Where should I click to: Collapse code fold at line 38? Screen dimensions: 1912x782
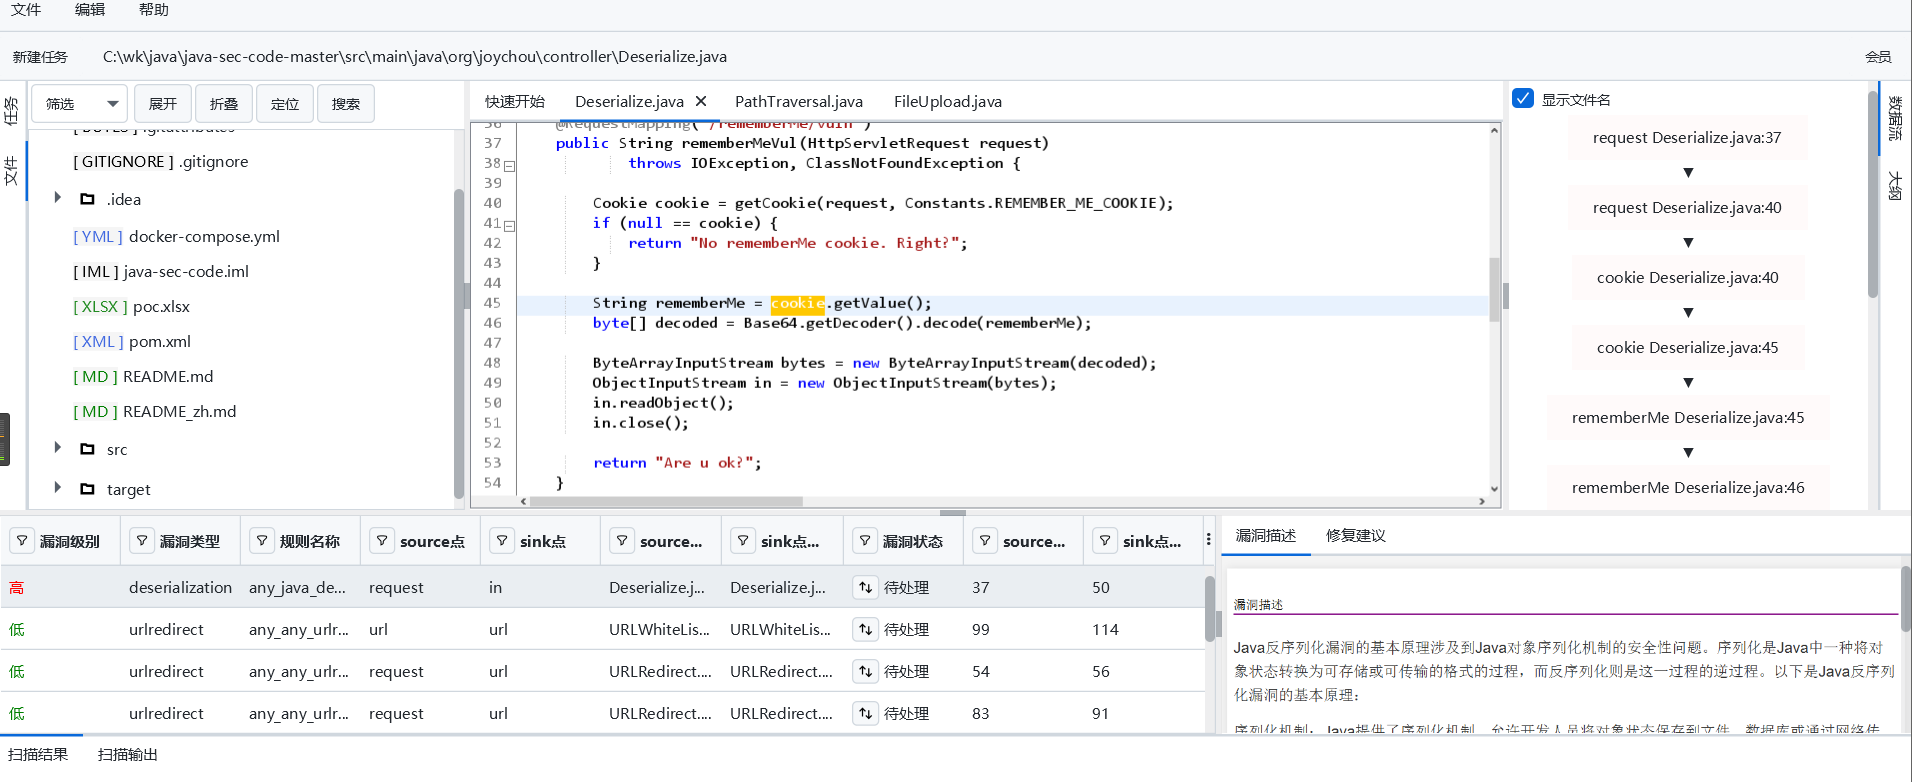point(510,166)
